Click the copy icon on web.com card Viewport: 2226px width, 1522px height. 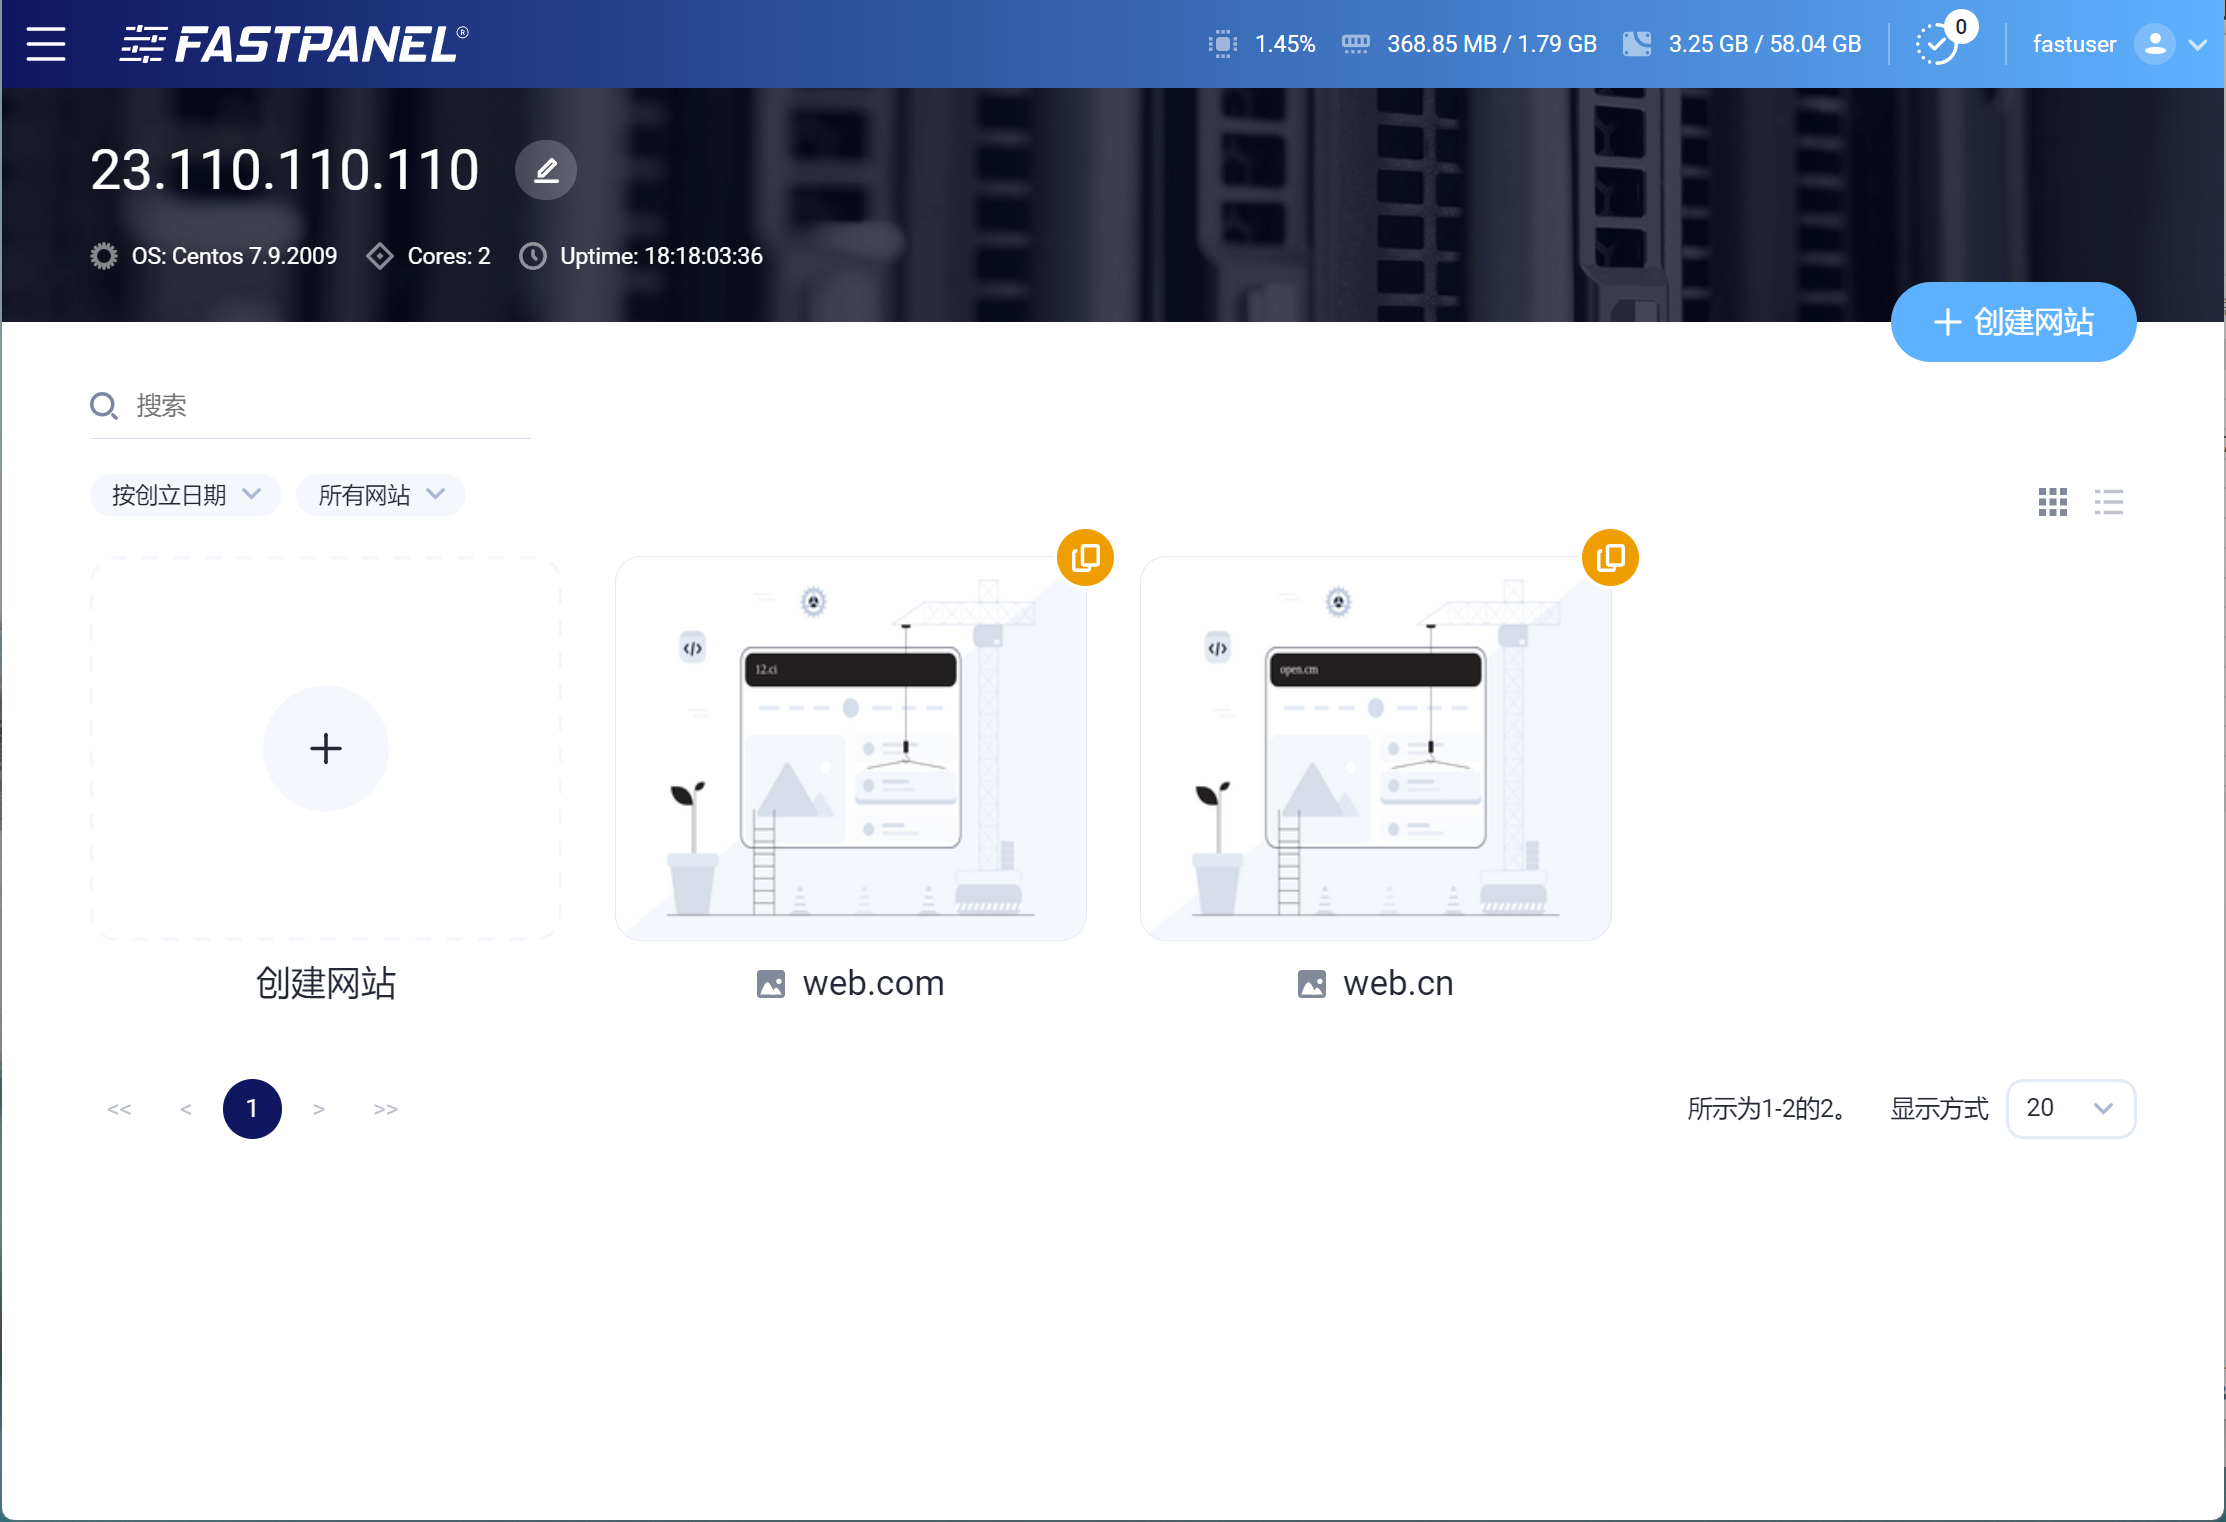click(1085, 557)
